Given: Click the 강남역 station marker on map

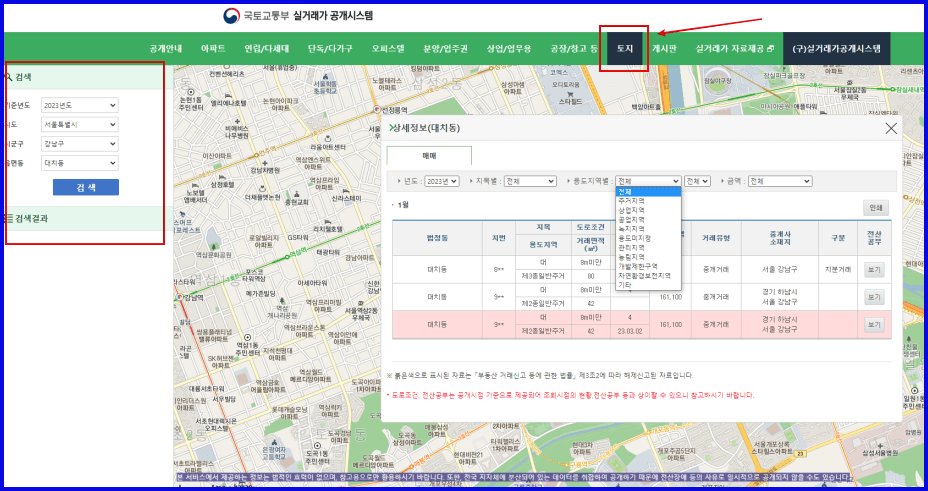Looking at the screenshot, I should [x=179, y=297].
